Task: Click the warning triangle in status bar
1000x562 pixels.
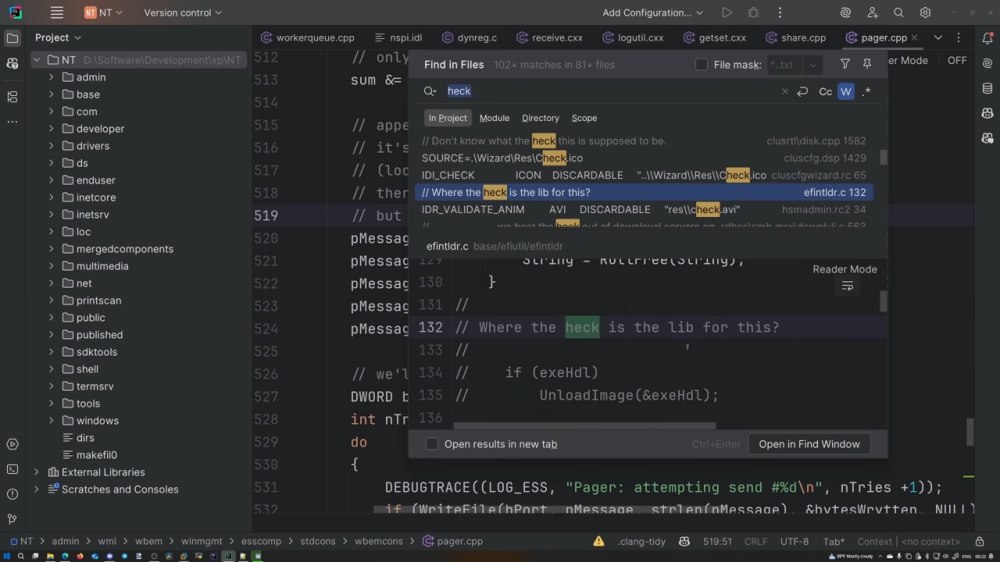Action: tap(598, 541)
